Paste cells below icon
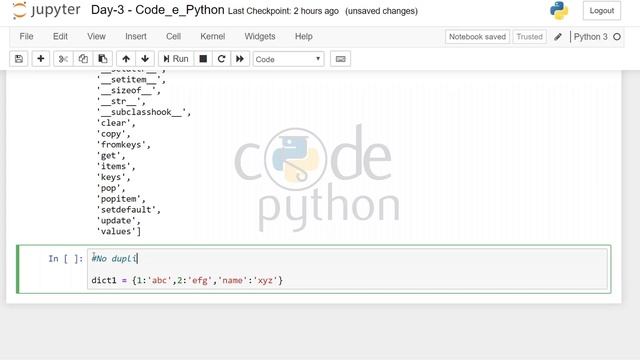Image resolution: width=640 pixels, height=360 pixels. 102,59
